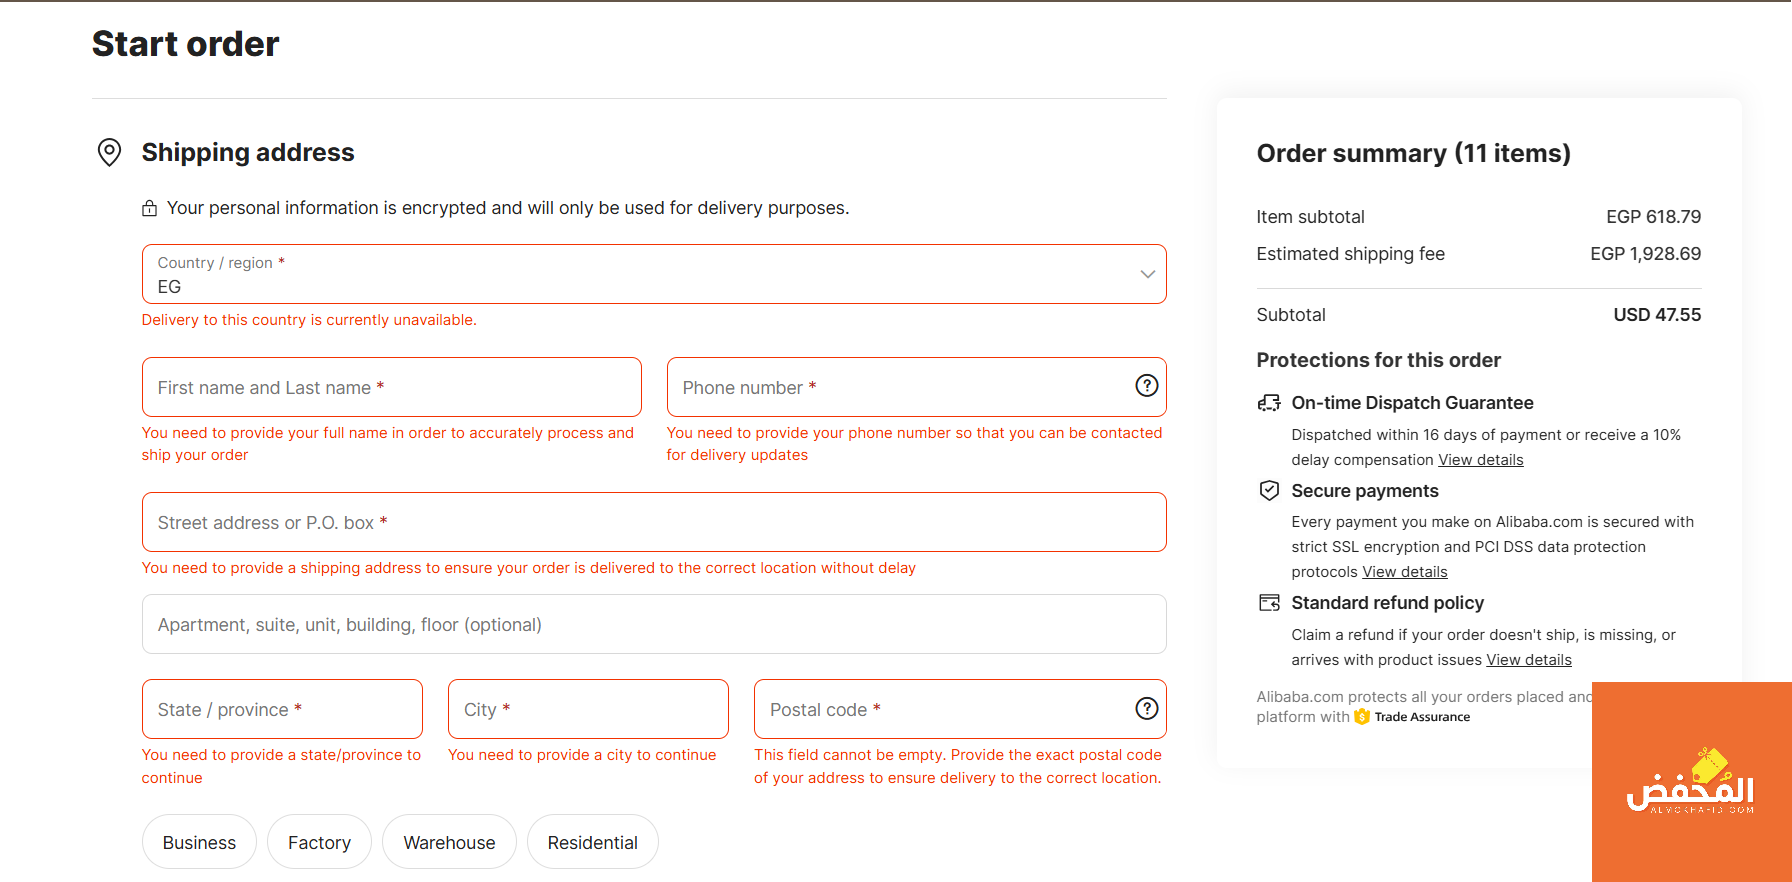
Task: Click the 'Delivery to this country is currently unavailable' message
Action: click(x=309, y=320)
